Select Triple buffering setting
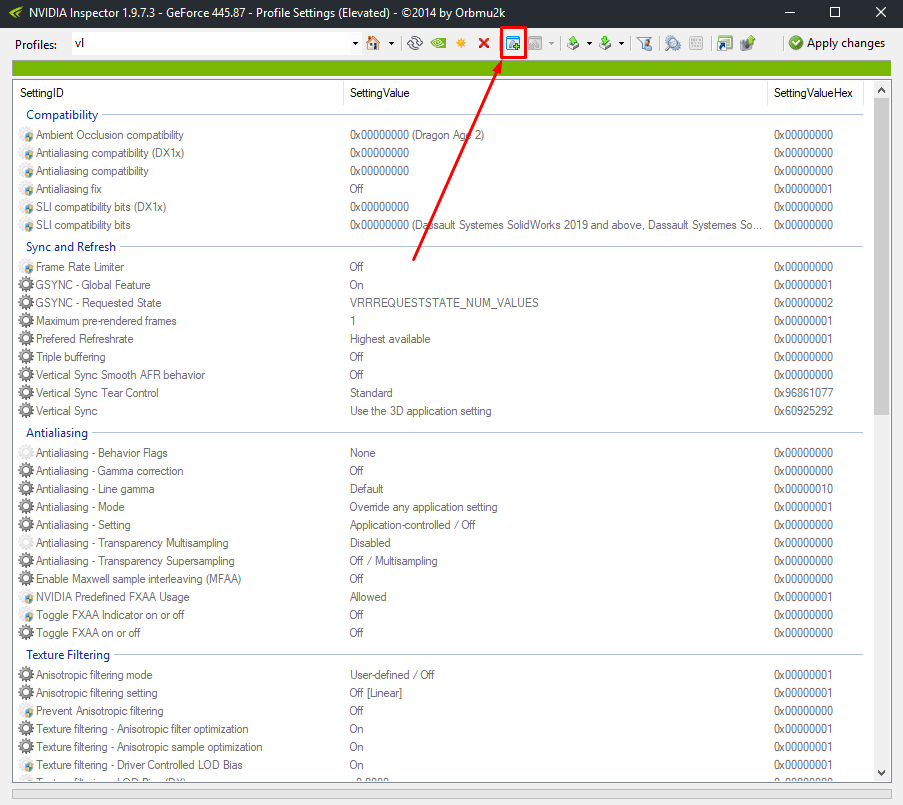The height and width of the screenshot is (805, 903). click(x=71, y=356)
